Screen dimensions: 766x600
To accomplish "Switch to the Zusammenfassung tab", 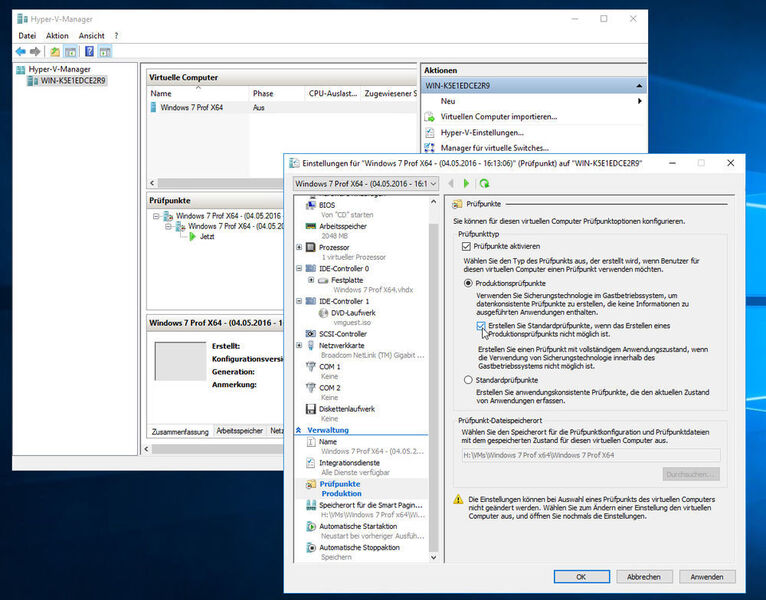I will [x=180, y=431].
